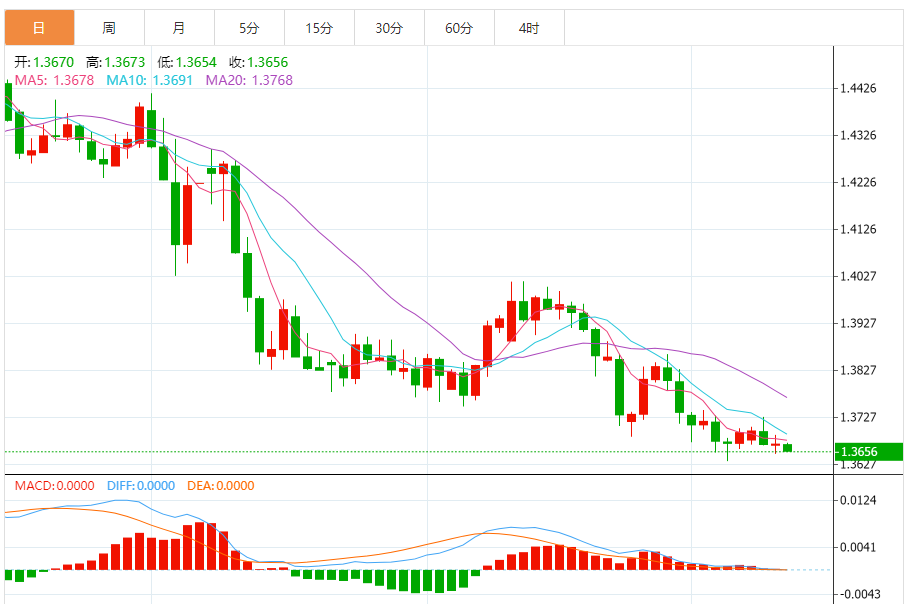Click the 1.4126 price axis label

click(858, 229)
